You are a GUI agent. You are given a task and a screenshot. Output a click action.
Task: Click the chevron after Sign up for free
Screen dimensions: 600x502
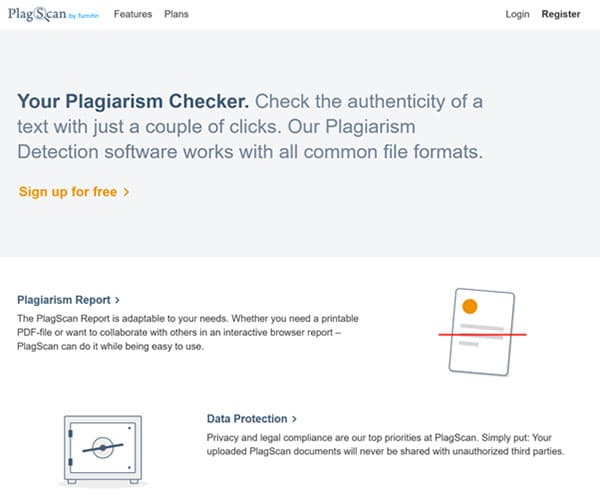(126, 192)
